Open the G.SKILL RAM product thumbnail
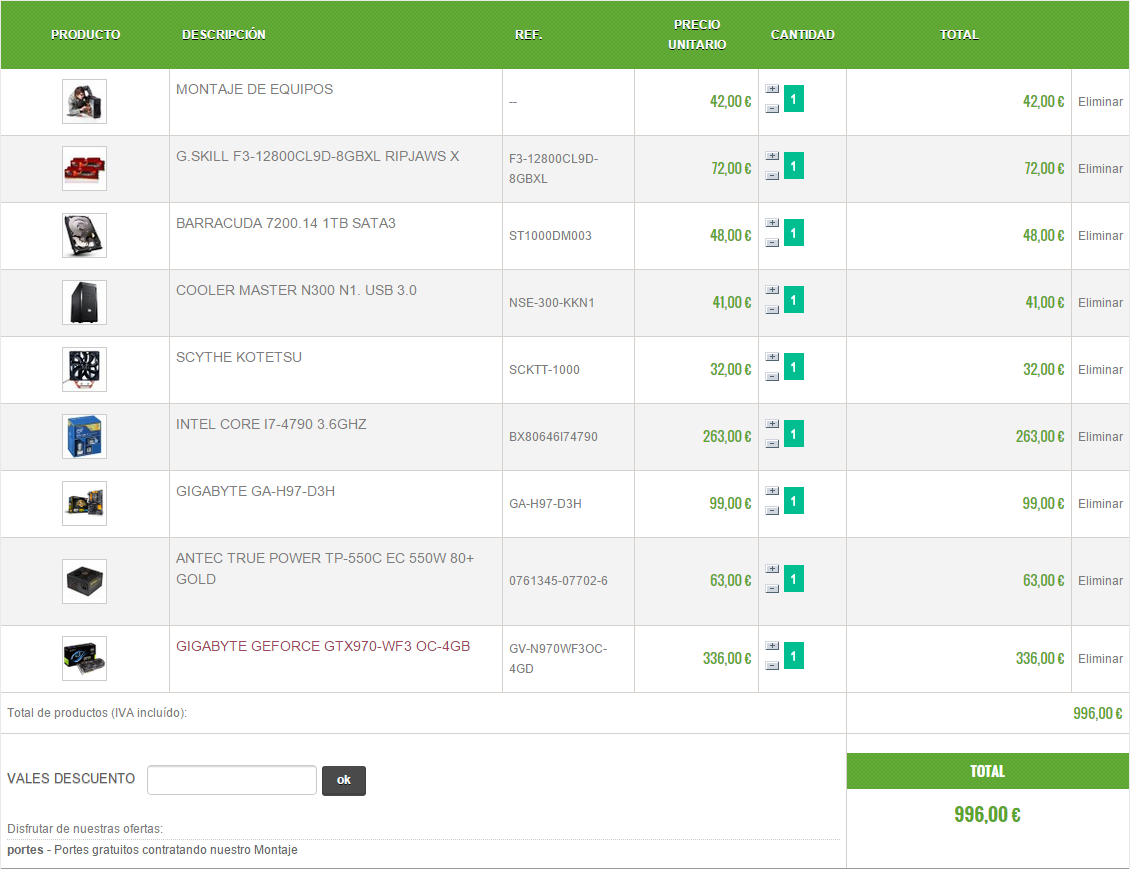Screen dimensions: 1131x869 tap(84, 169)
